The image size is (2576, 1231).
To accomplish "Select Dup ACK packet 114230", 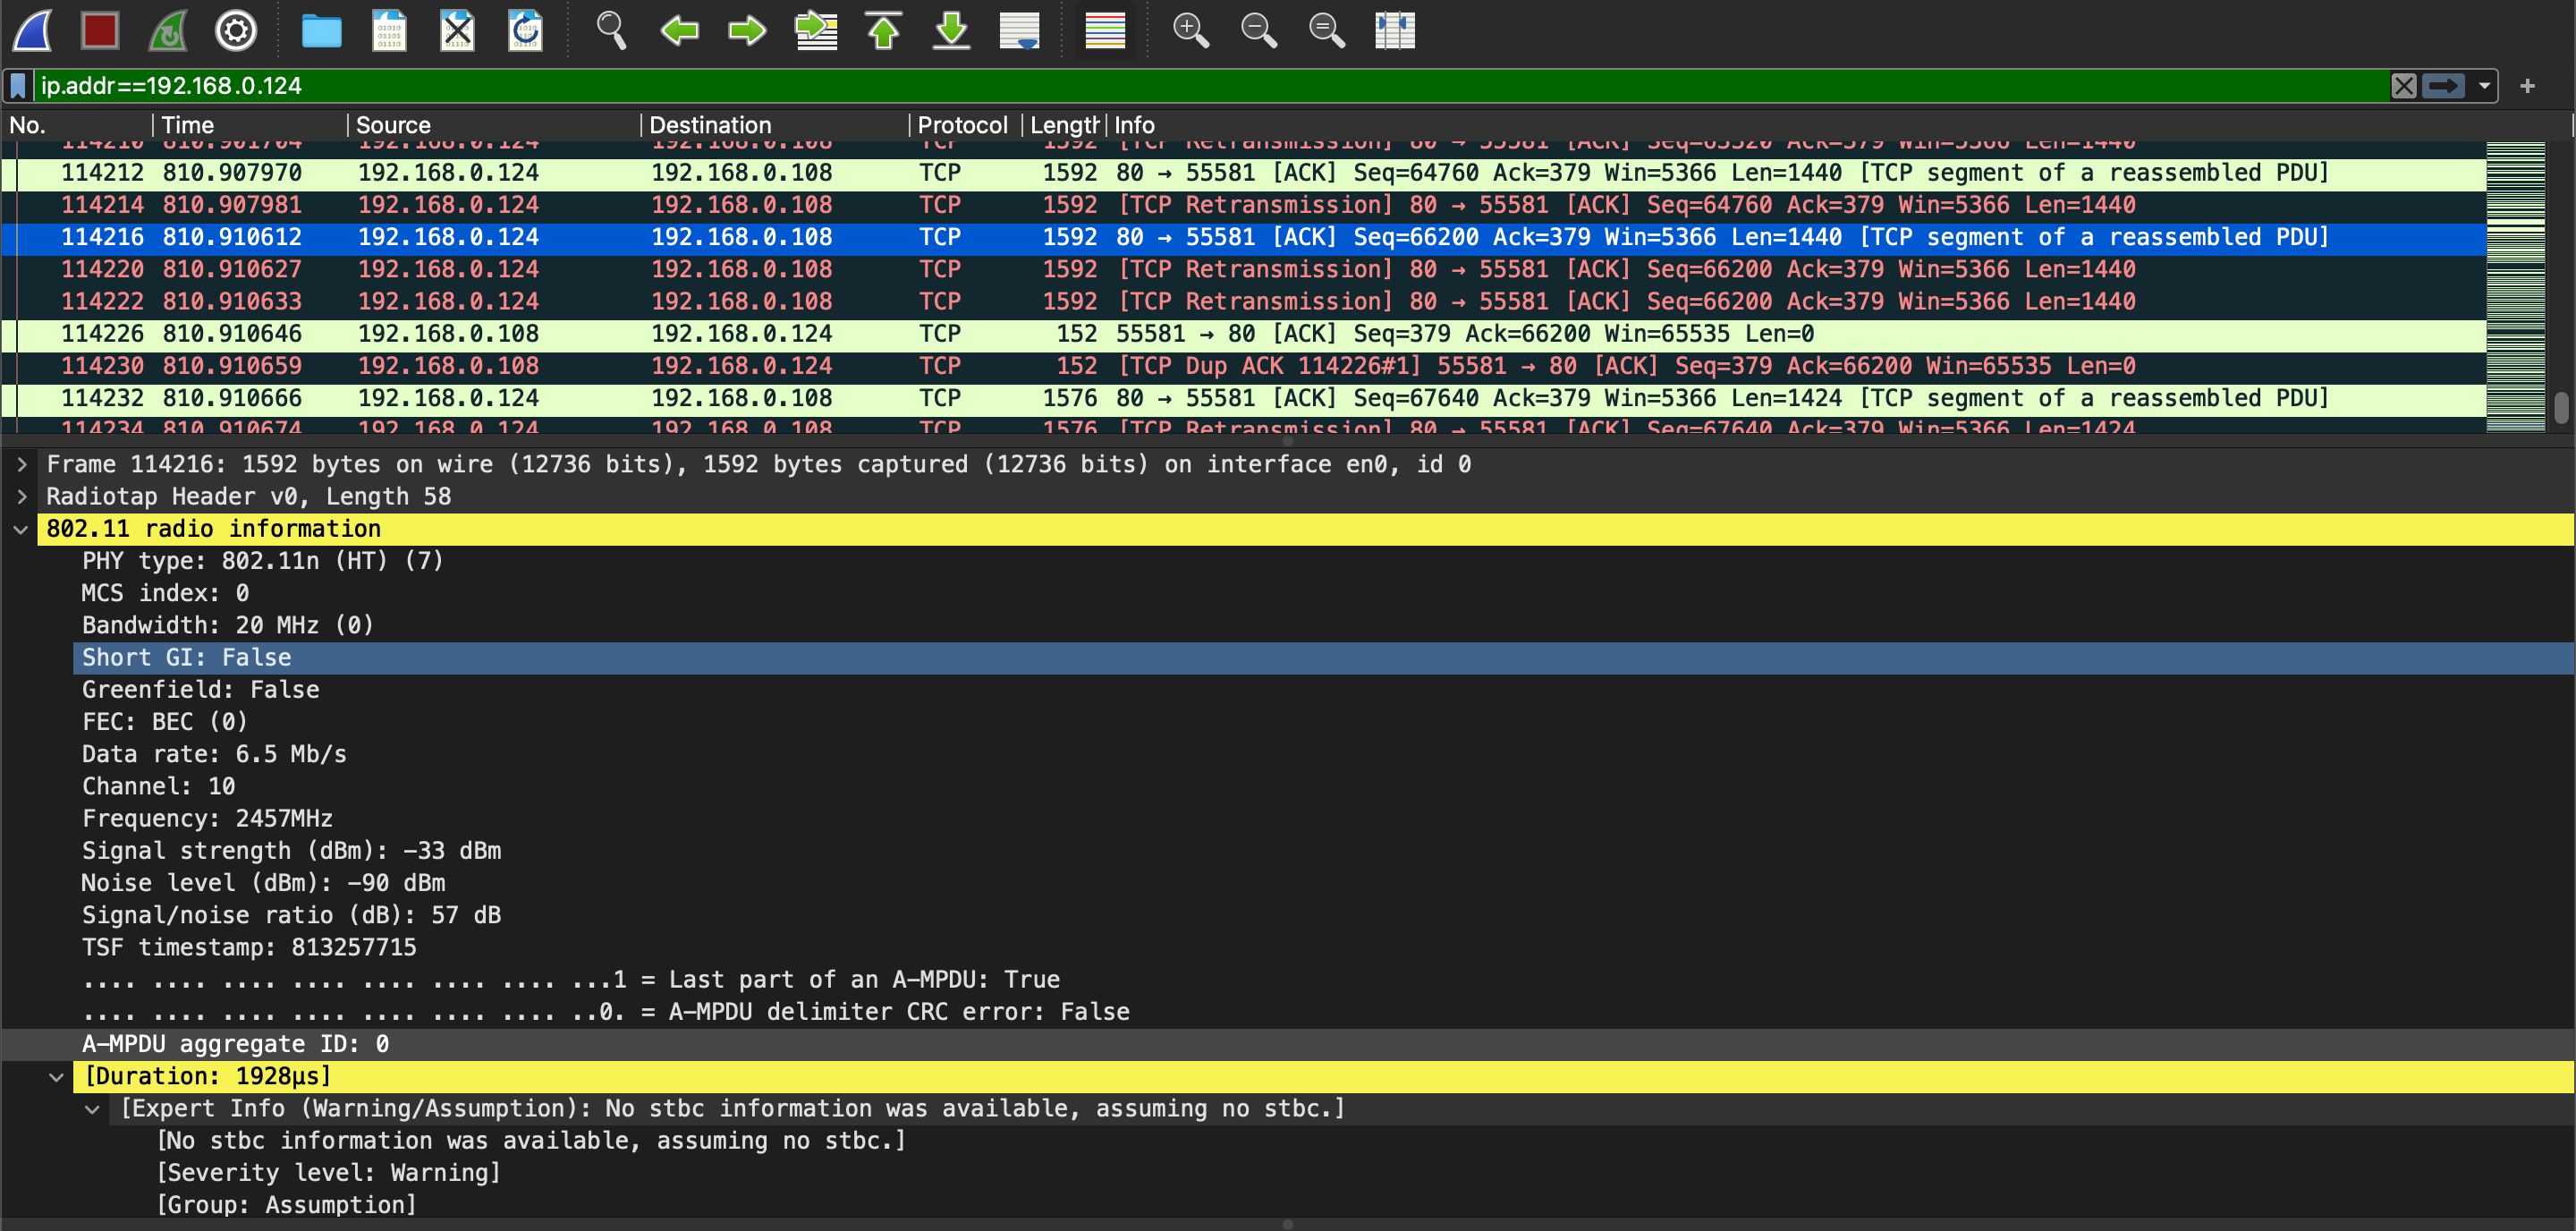I will pos(1244,366).
